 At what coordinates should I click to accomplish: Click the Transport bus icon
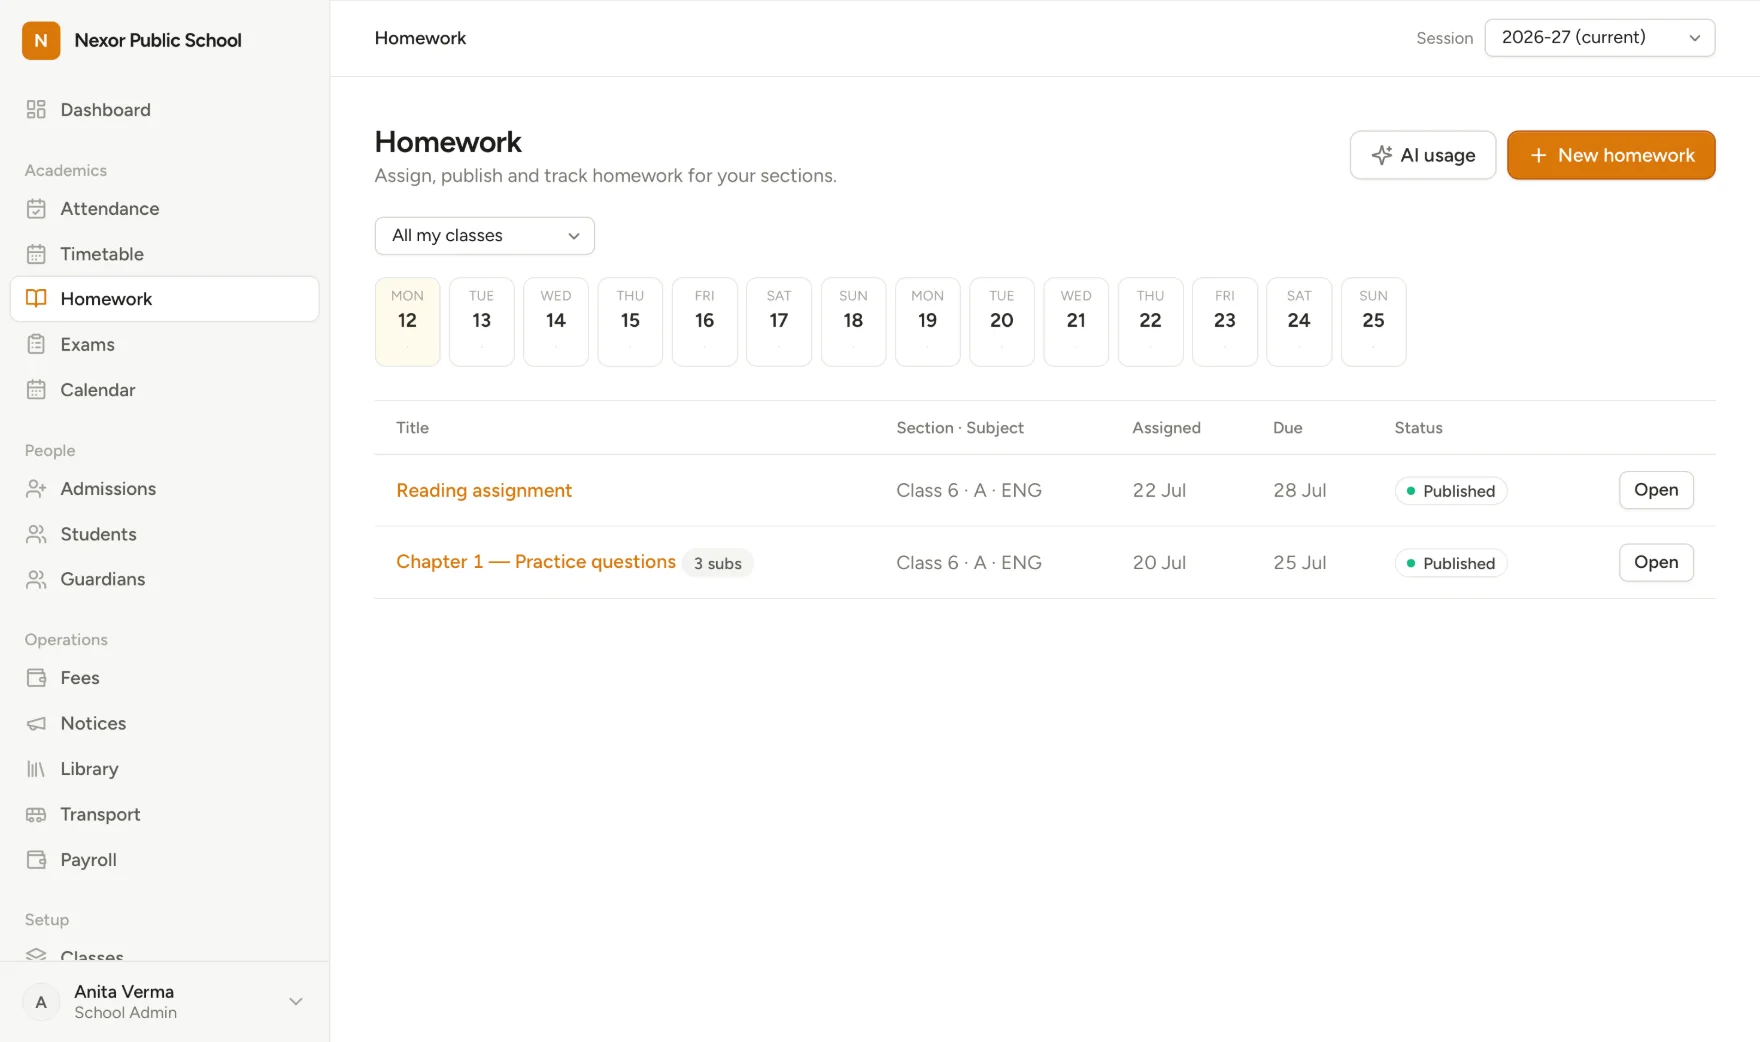click(36, 814)
